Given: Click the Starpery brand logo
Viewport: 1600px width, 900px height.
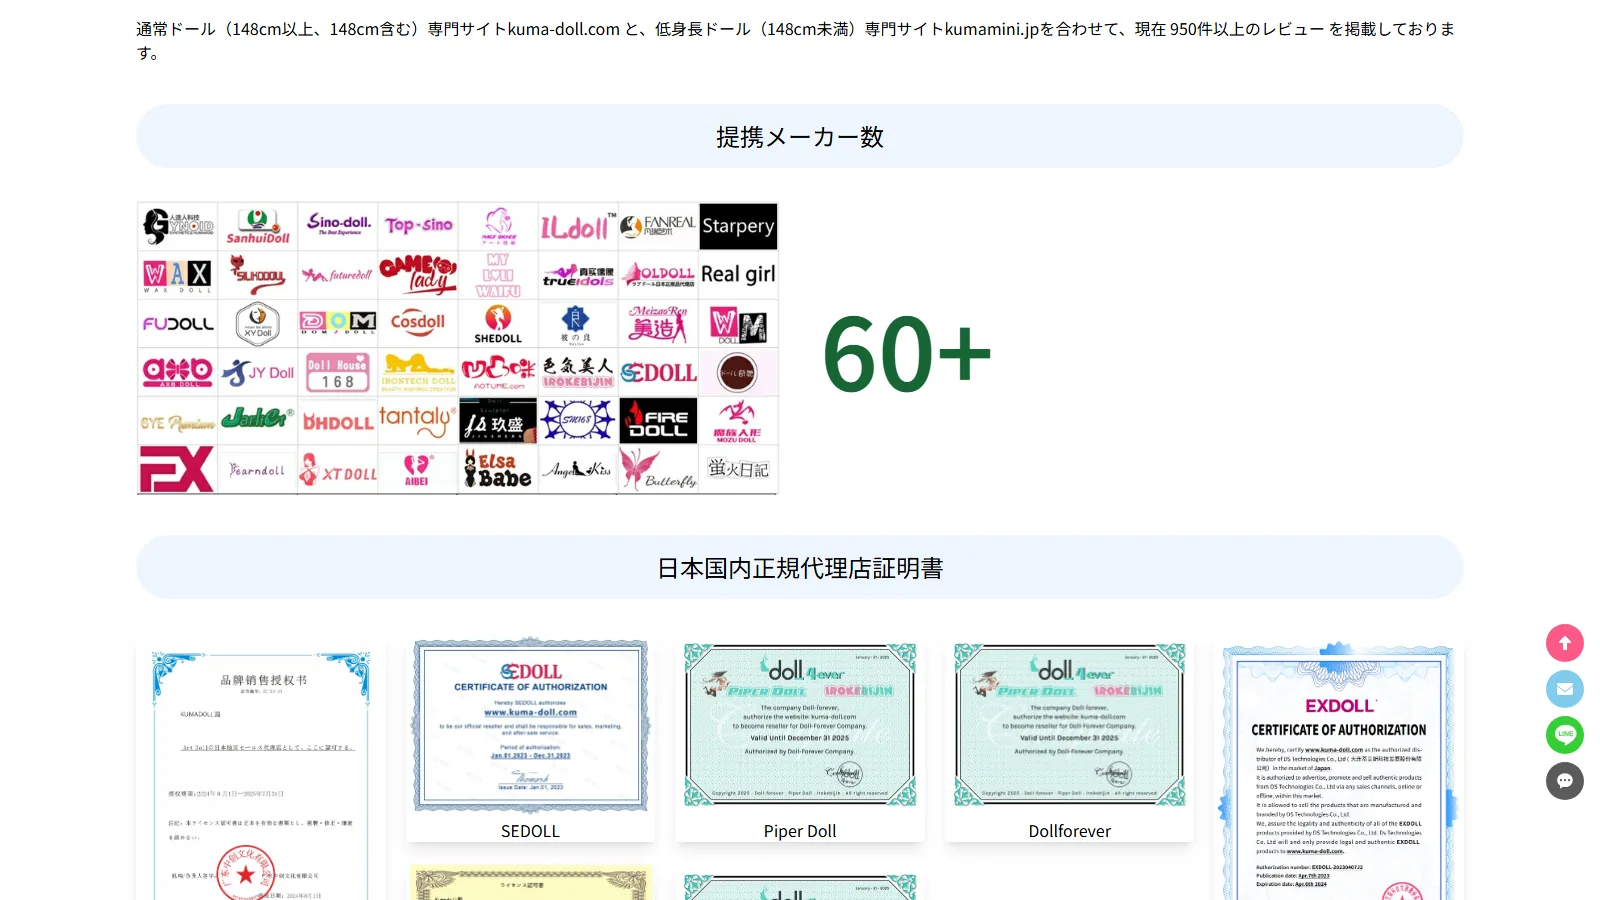Looking at the screenshot, I should tap(738, 226).
